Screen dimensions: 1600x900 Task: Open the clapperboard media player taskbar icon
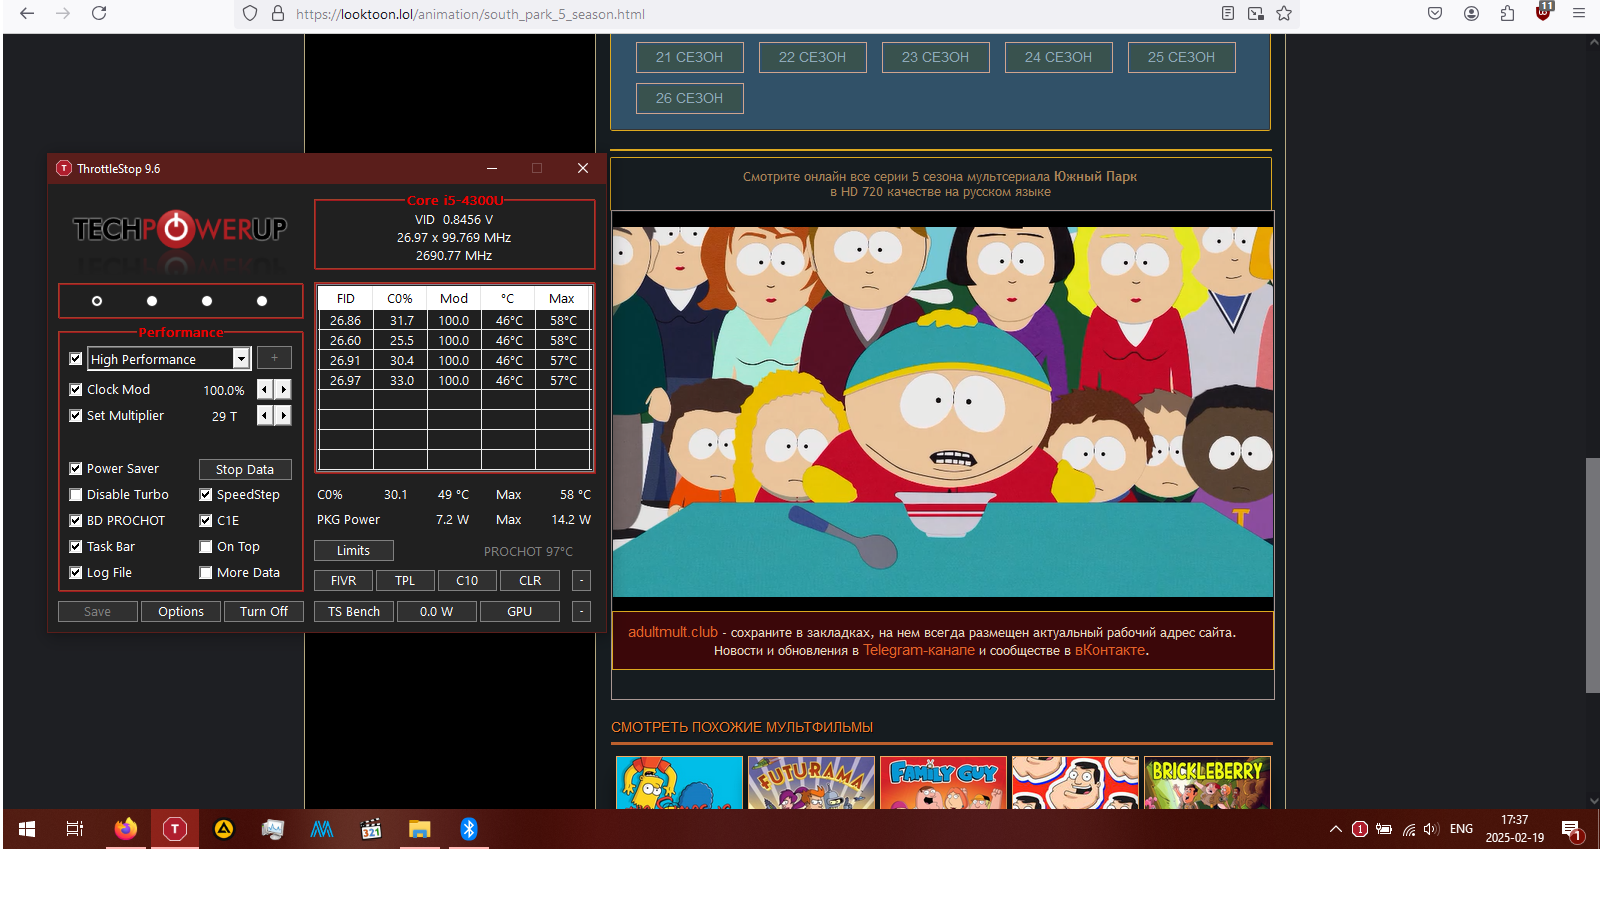pos(371,829)
